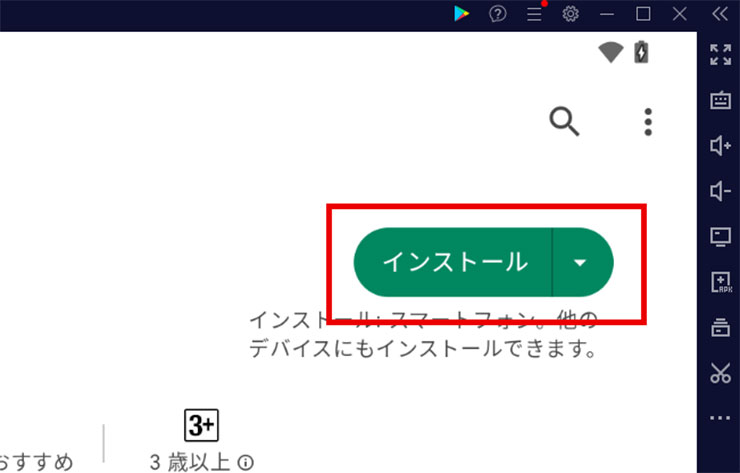Viewport: 740px width, 473px height.
Task: Click the screen display icon in sidebar
Action: [720, 236]
